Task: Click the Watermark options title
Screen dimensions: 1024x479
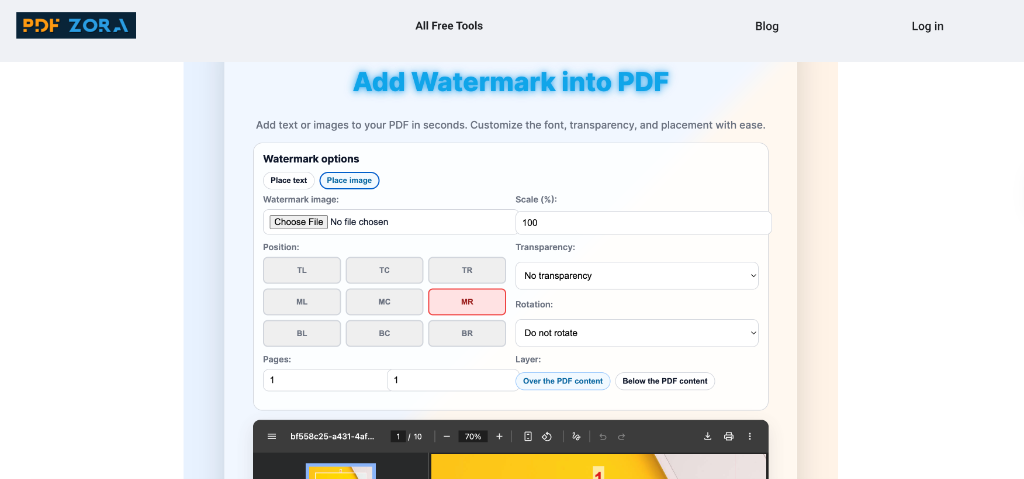Action: click(311, 159)
